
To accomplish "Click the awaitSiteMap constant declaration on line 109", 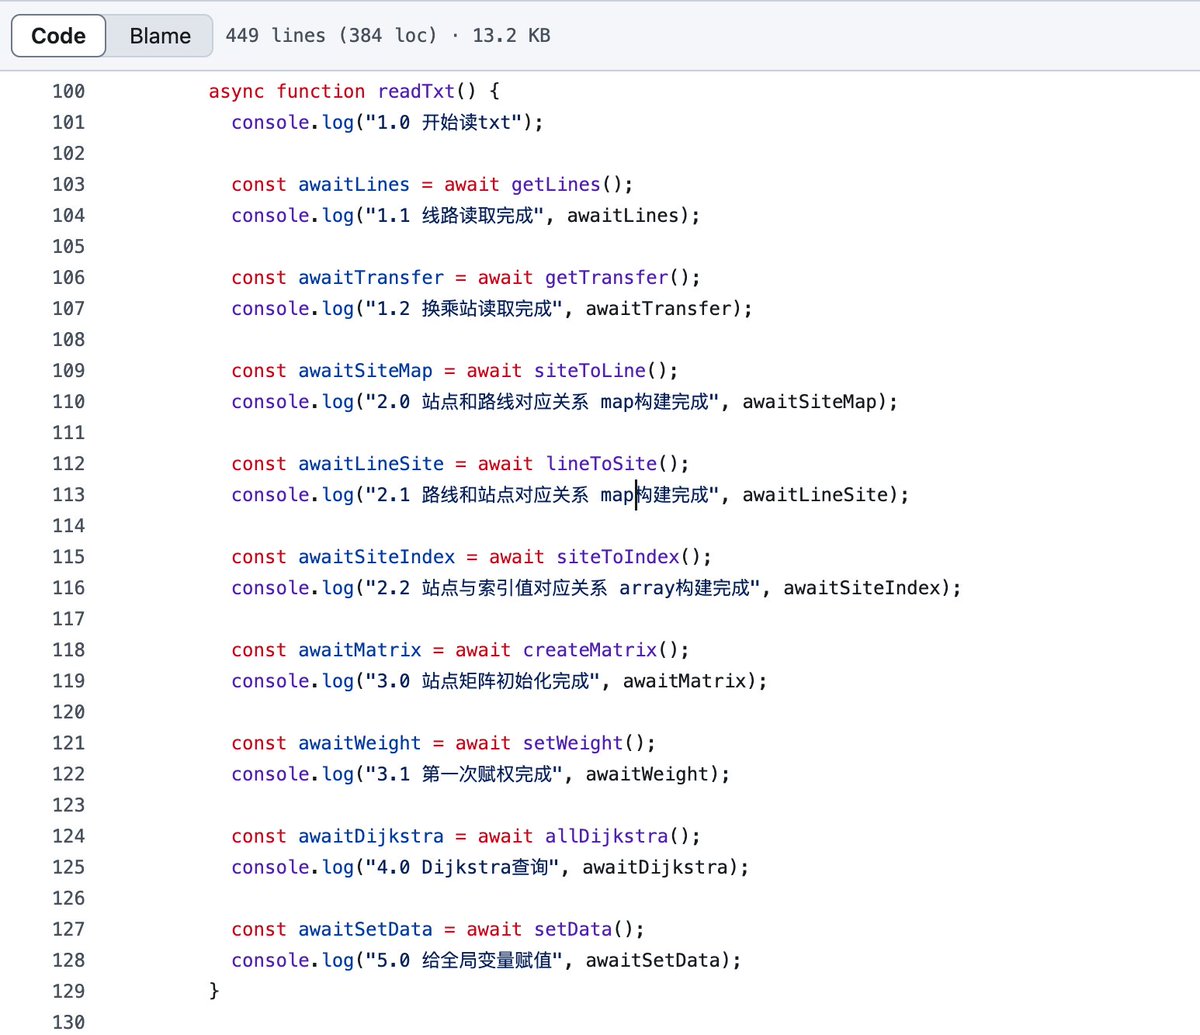I will click(x=365, y=370).
